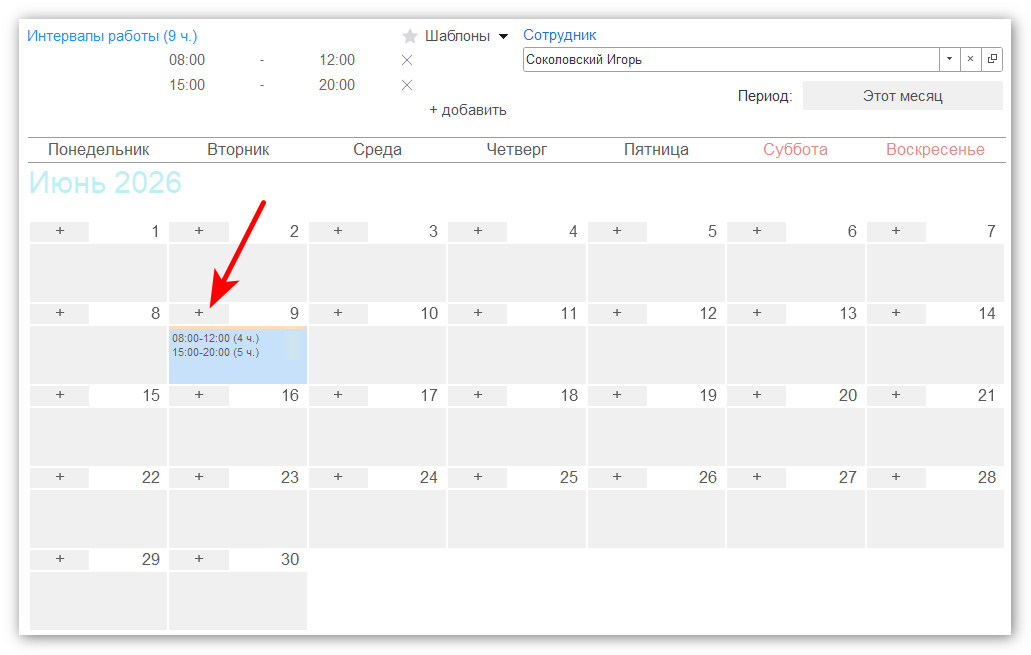Image resolution: width=1031 pixels, height=655 pixels.
Task: Add interval with plus on June 5
Action: (x=617, y=231)
